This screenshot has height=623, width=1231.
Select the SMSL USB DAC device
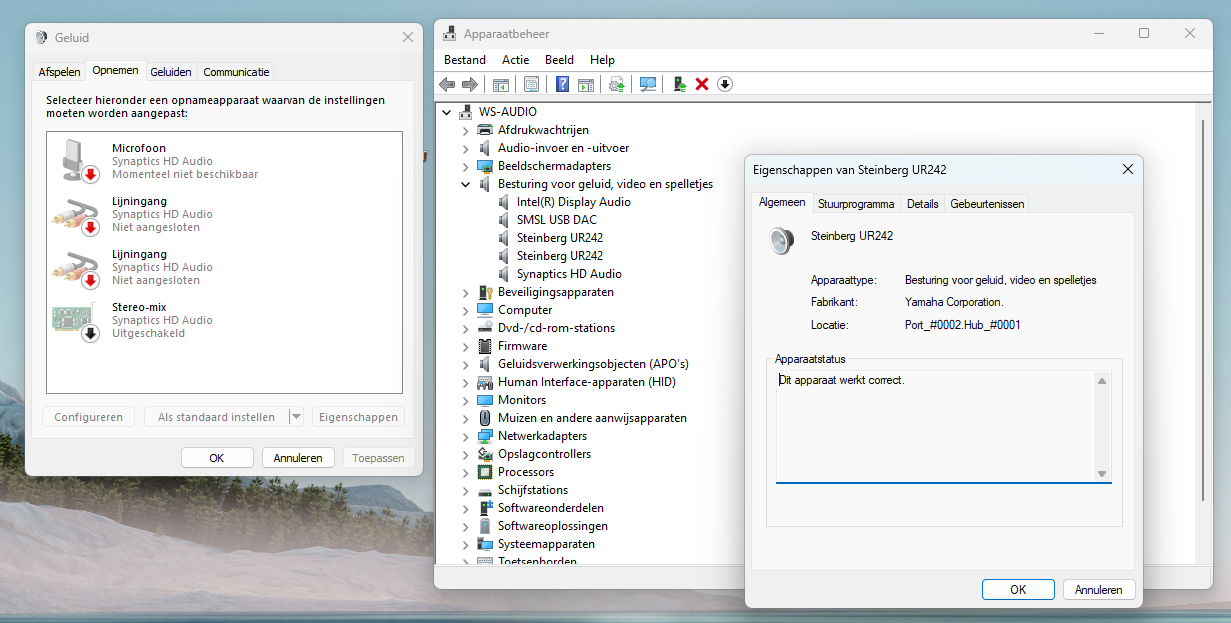click(556, 220)
